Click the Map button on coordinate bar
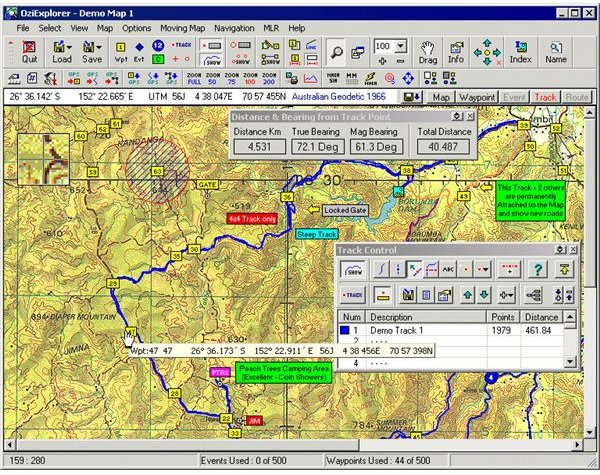600x475 pixels. [441, 97]
